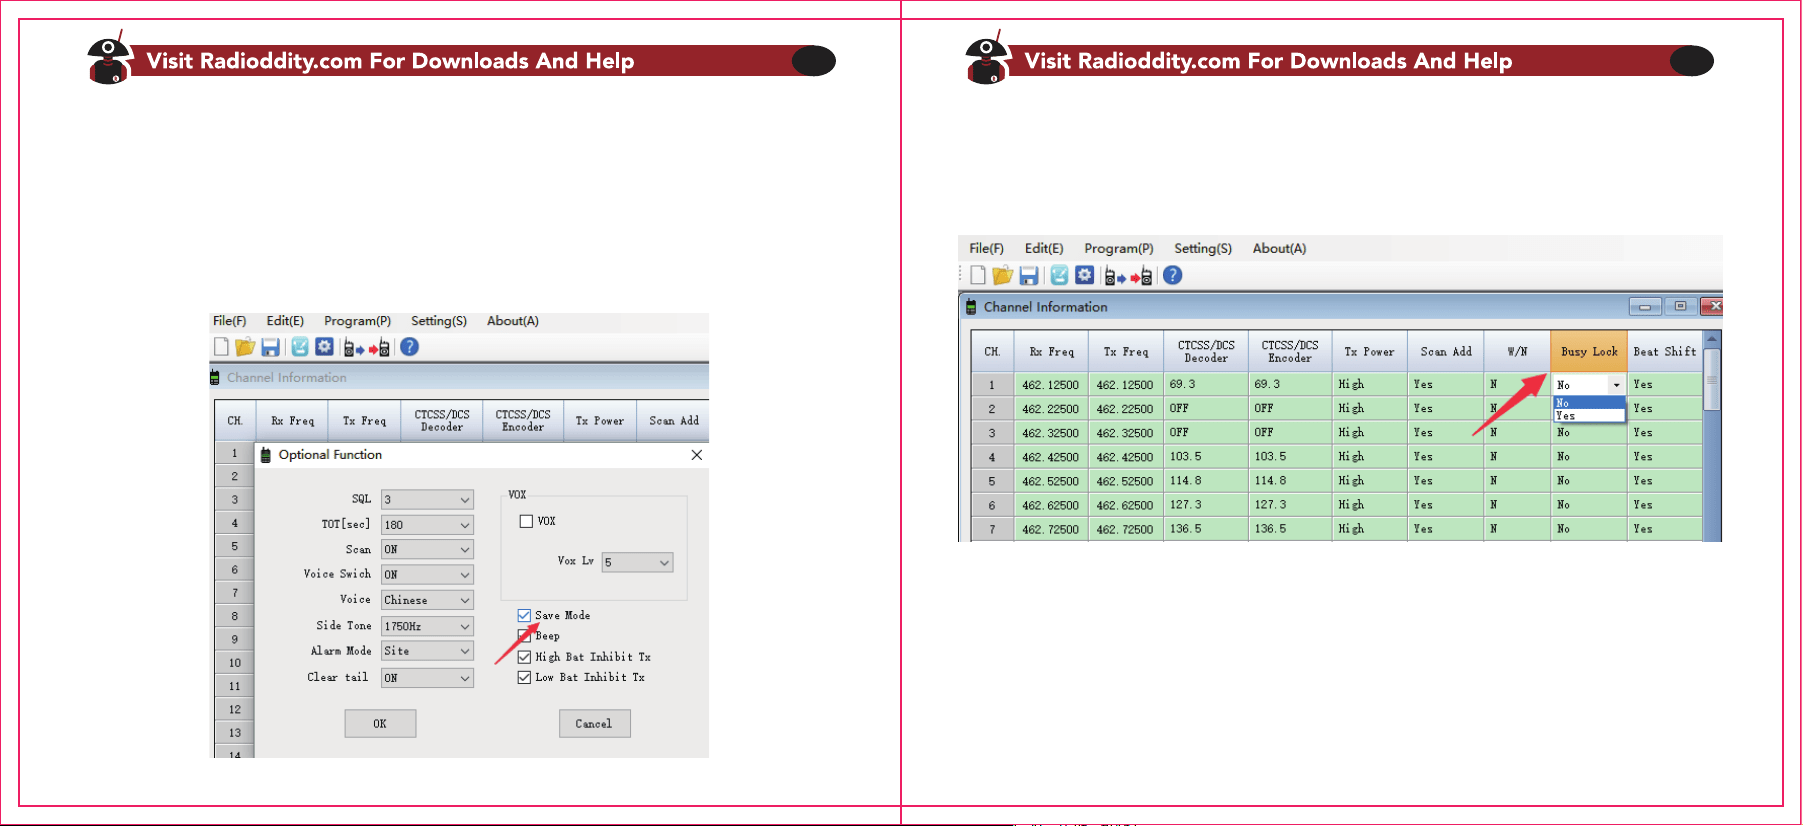Open Setting(S) menu on right page
Viewport: 1803px width, 826px height.
[x=1203, y=248]
